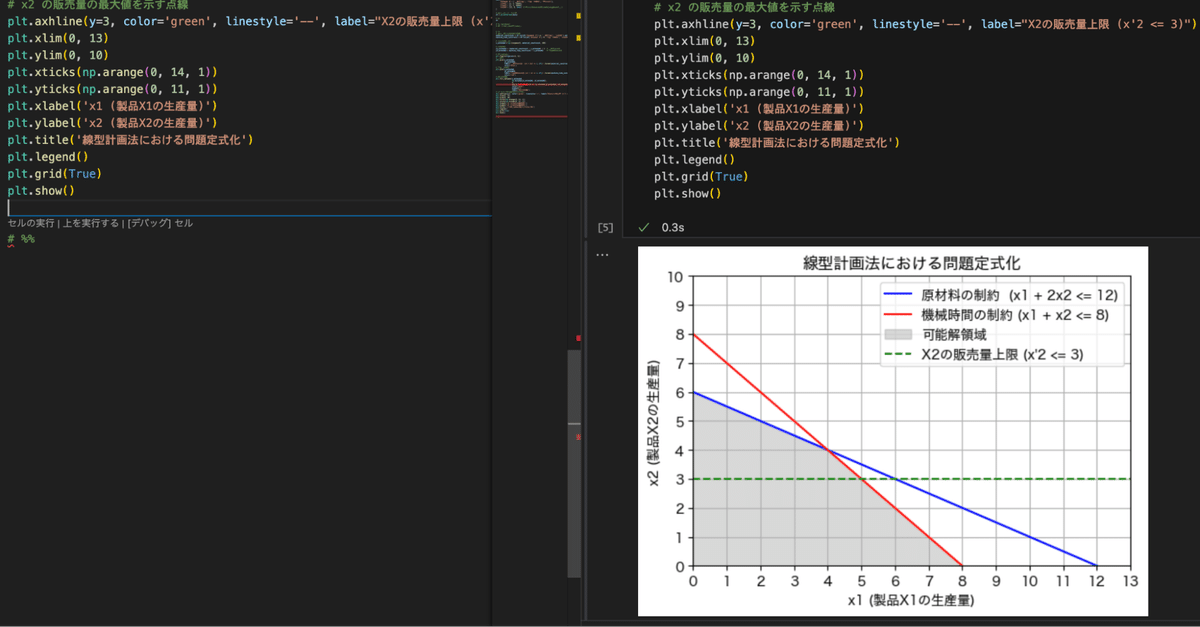Click the 0.3s execution time indicator
This screenshot has height=627, width=1200.
[x=673, y=227]
